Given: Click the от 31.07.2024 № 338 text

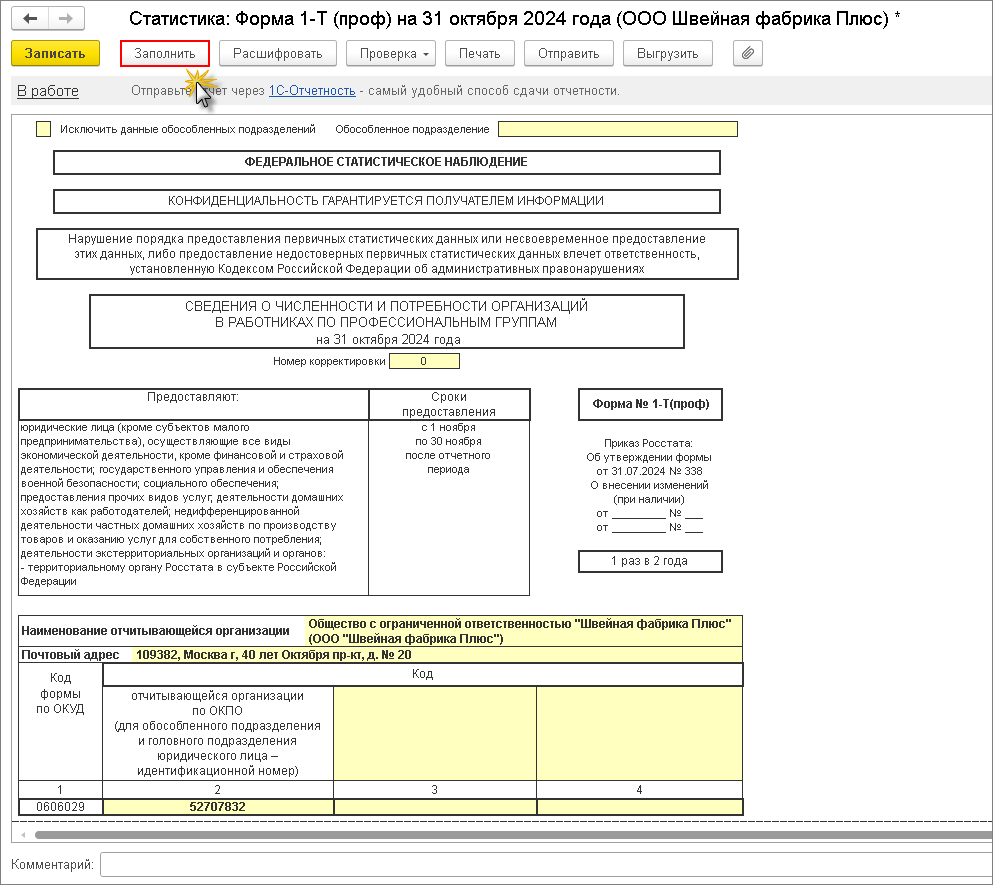Looking at the screenshot, I should 649,471.
